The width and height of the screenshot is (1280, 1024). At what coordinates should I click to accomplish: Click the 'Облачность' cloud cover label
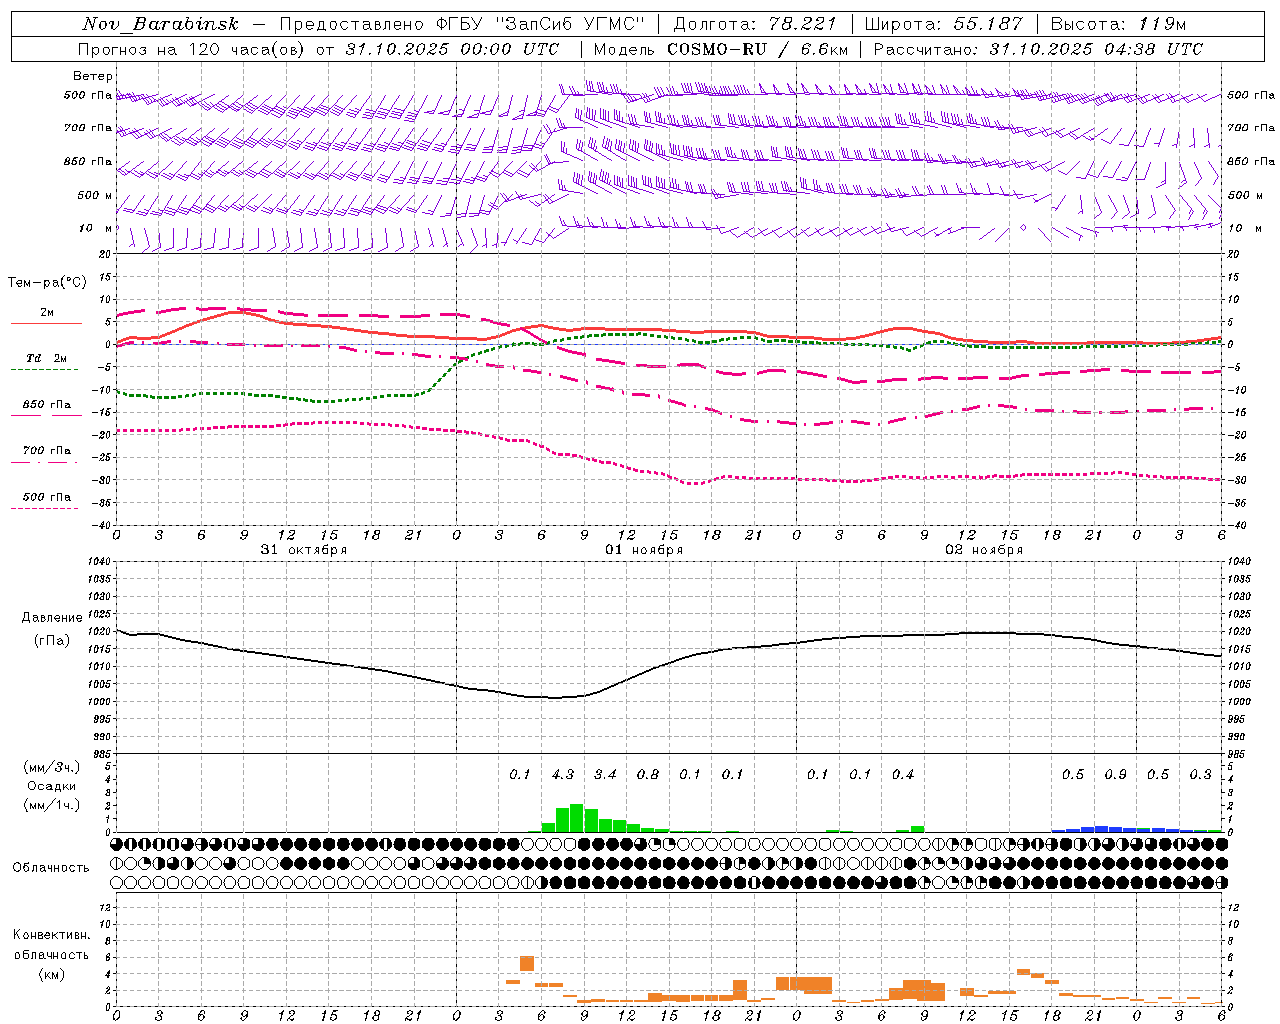tap(51, 868)
